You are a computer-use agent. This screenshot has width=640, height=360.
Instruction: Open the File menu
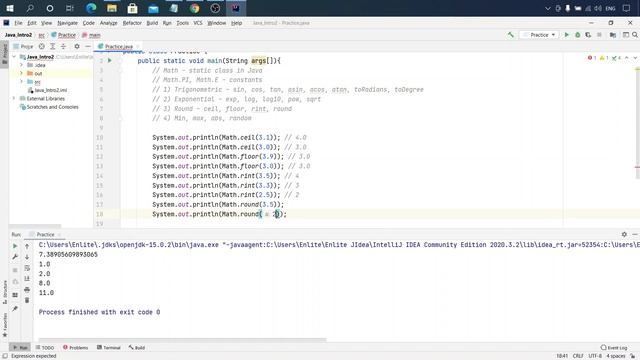click(x=18, y=23)
